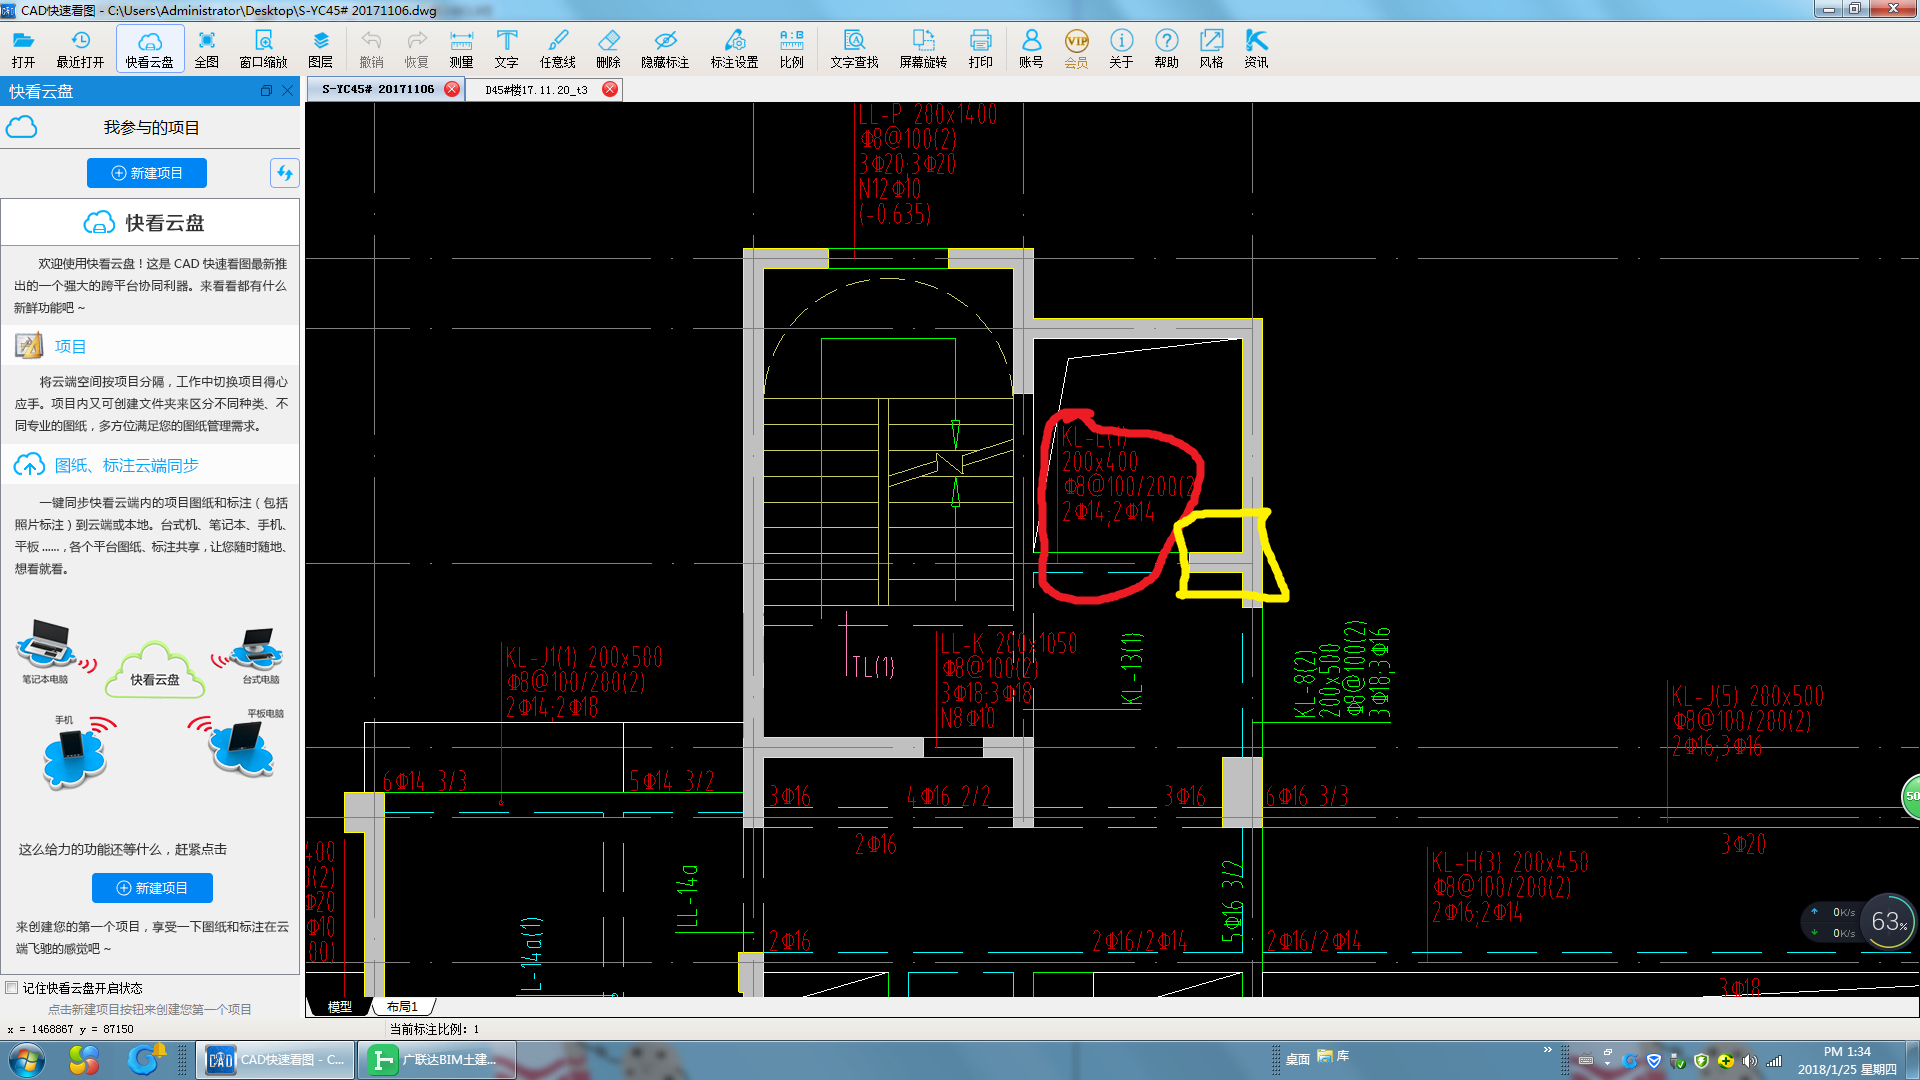Click bottom 新建项目 button
Screen dimensions: 1920x1080
(152, 888)
